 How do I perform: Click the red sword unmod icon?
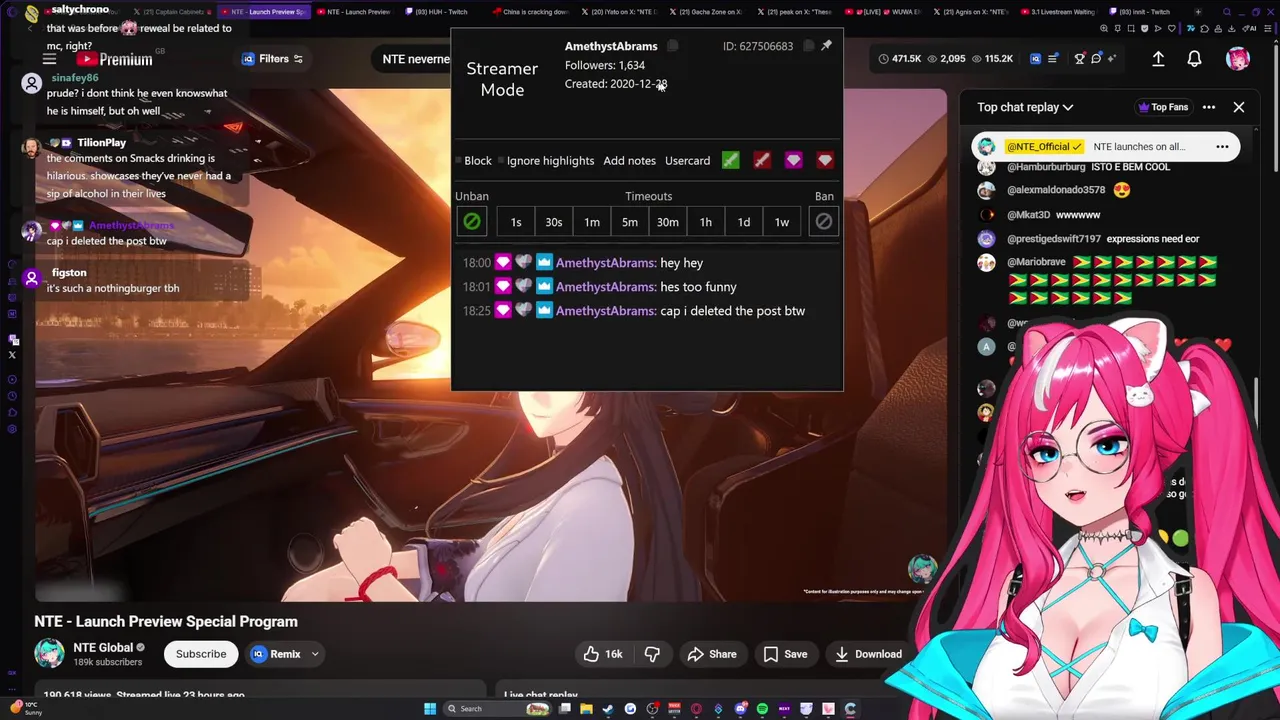coord(762,160)
